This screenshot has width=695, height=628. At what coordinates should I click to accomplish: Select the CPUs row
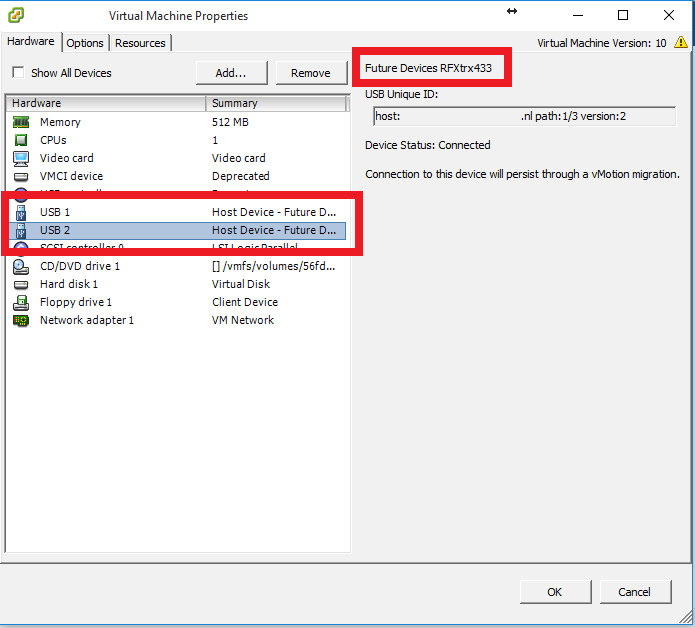pos(177,140)
